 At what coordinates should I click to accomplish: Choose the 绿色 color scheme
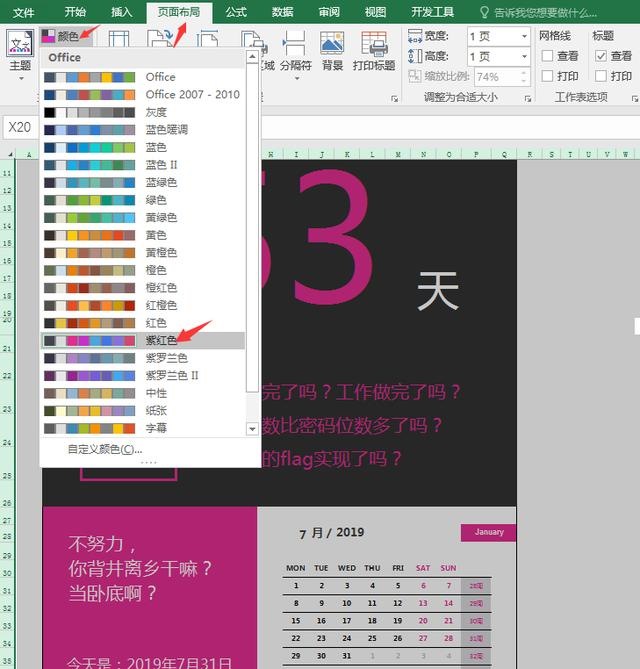point(143,200)
